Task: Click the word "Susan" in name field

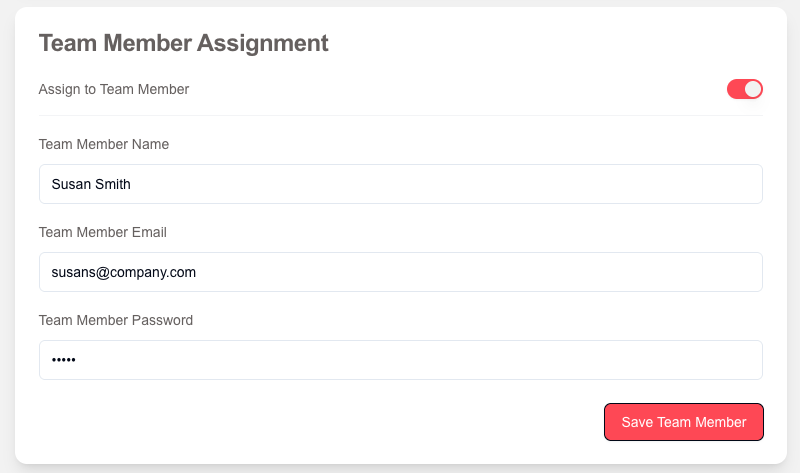Action: click(x=71, y=184)
